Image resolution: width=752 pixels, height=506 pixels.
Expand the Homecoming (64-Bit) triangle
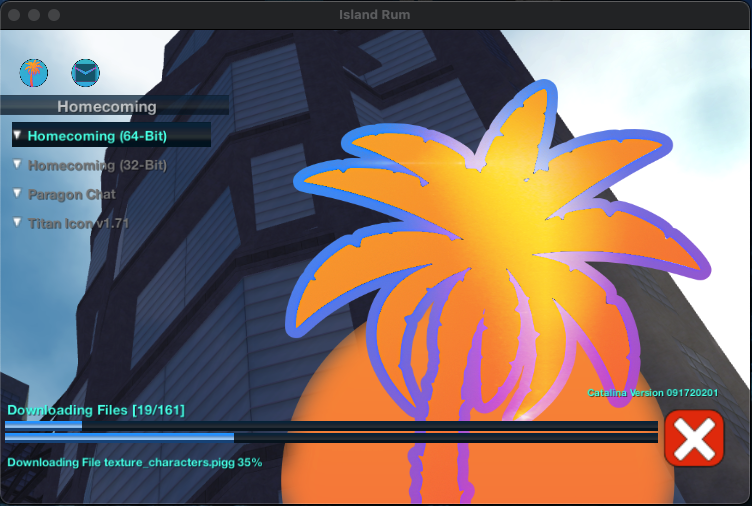point(17,135)
